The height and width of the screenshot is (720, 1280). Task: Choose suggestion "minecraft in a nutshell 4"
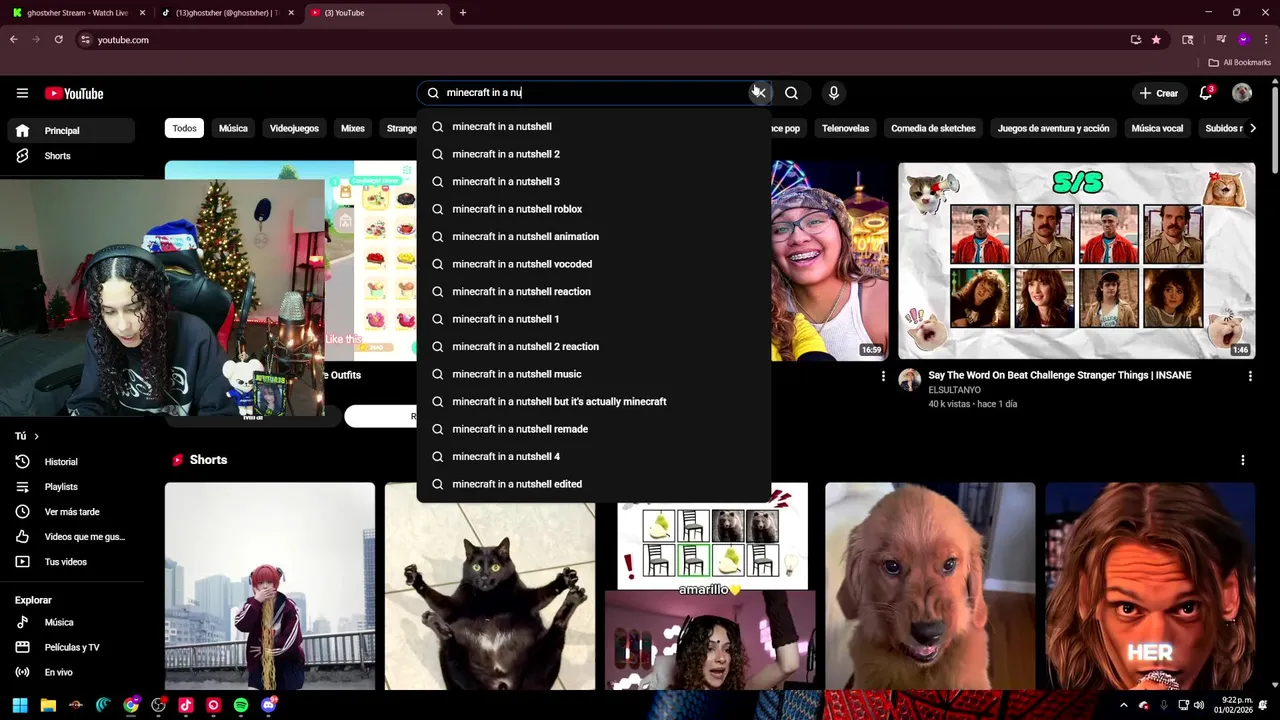pos(594,457)
